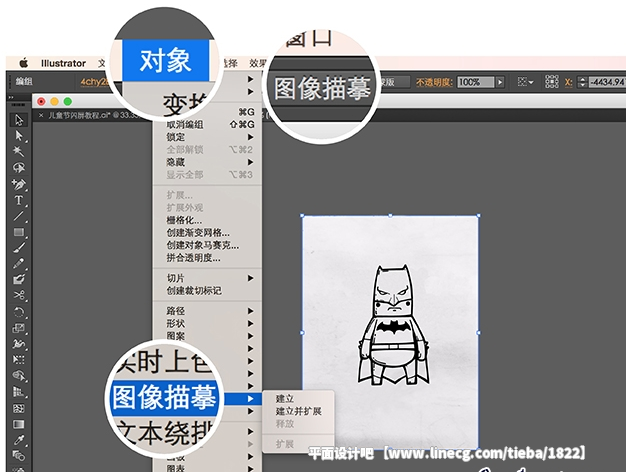Image resolution: width=626 pixels, height=472 pixels.
Task: Activate the Eraser tool
Action: [19, 280]
